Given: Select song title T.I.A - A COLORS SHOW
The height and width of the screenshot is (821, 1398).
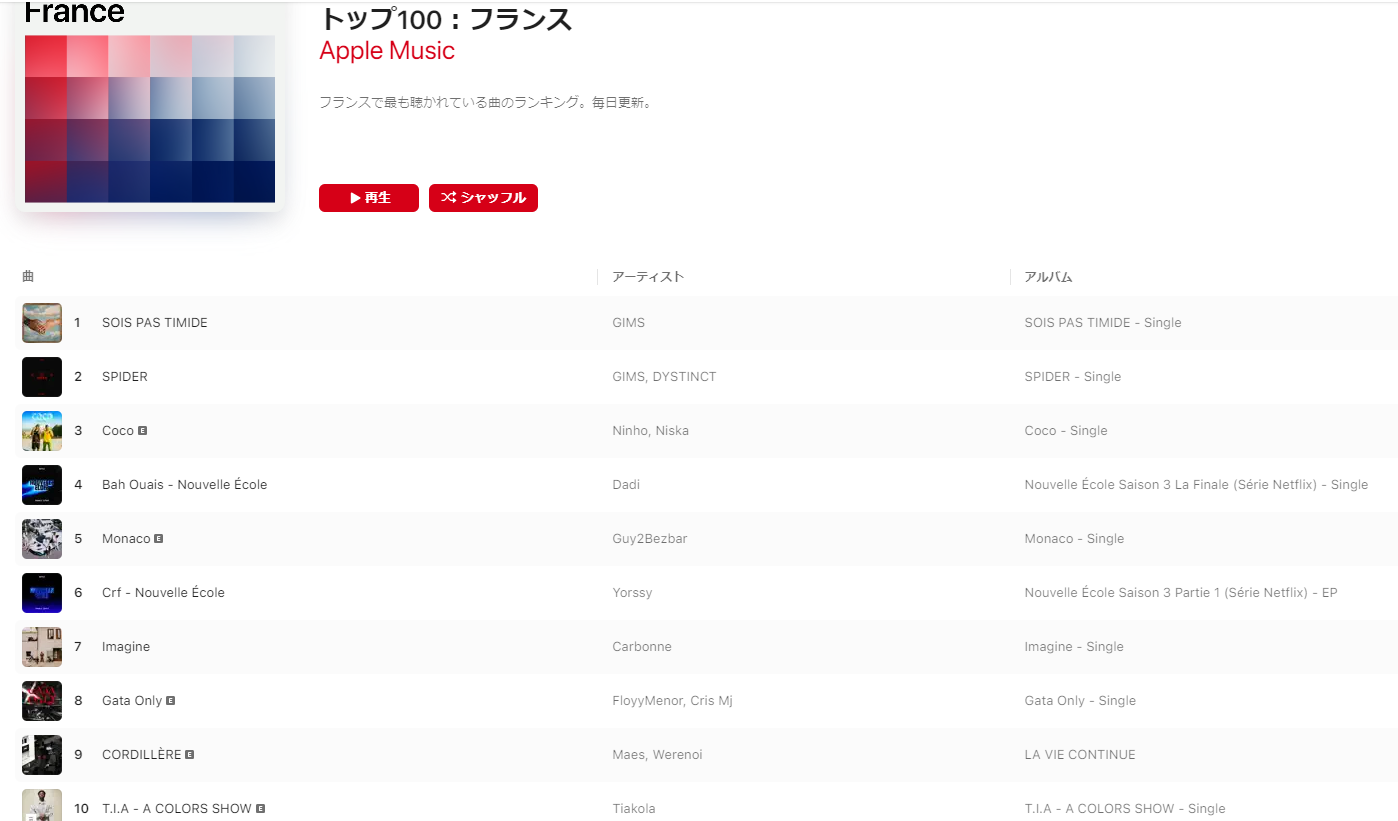Looking at the screenshot, I should (177, 809).
